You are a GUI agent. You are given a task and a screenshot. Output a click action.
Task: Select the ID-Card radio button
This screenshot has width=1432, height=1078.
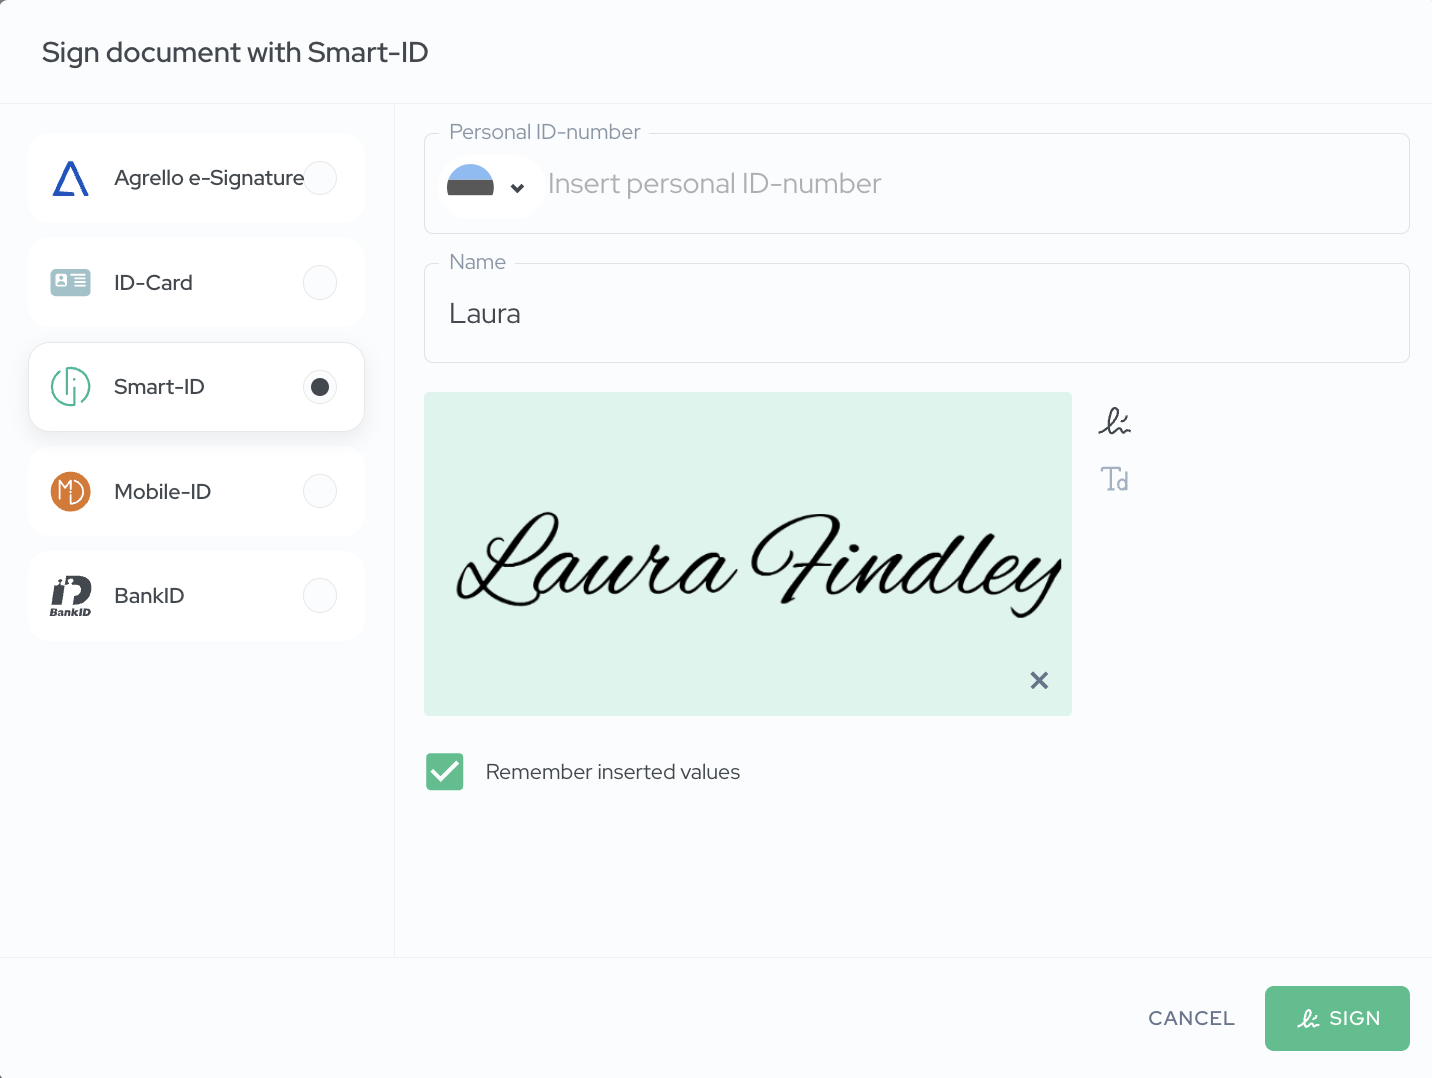tap(320, 283)
